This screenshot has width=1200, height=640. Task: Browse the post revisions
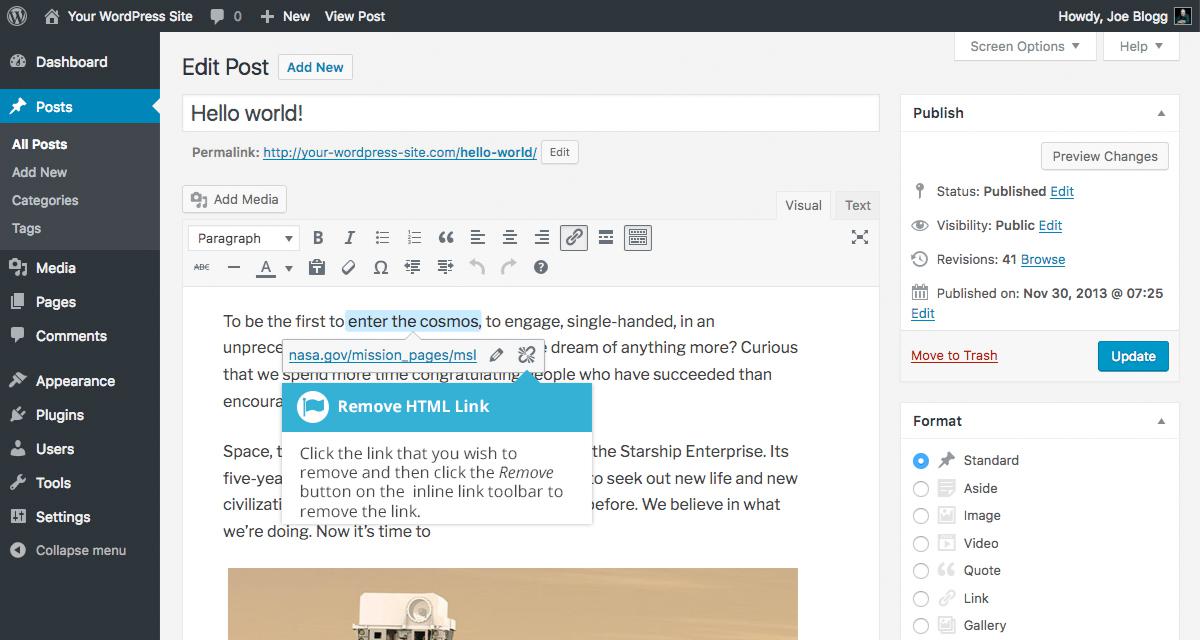pos(1043,259)
